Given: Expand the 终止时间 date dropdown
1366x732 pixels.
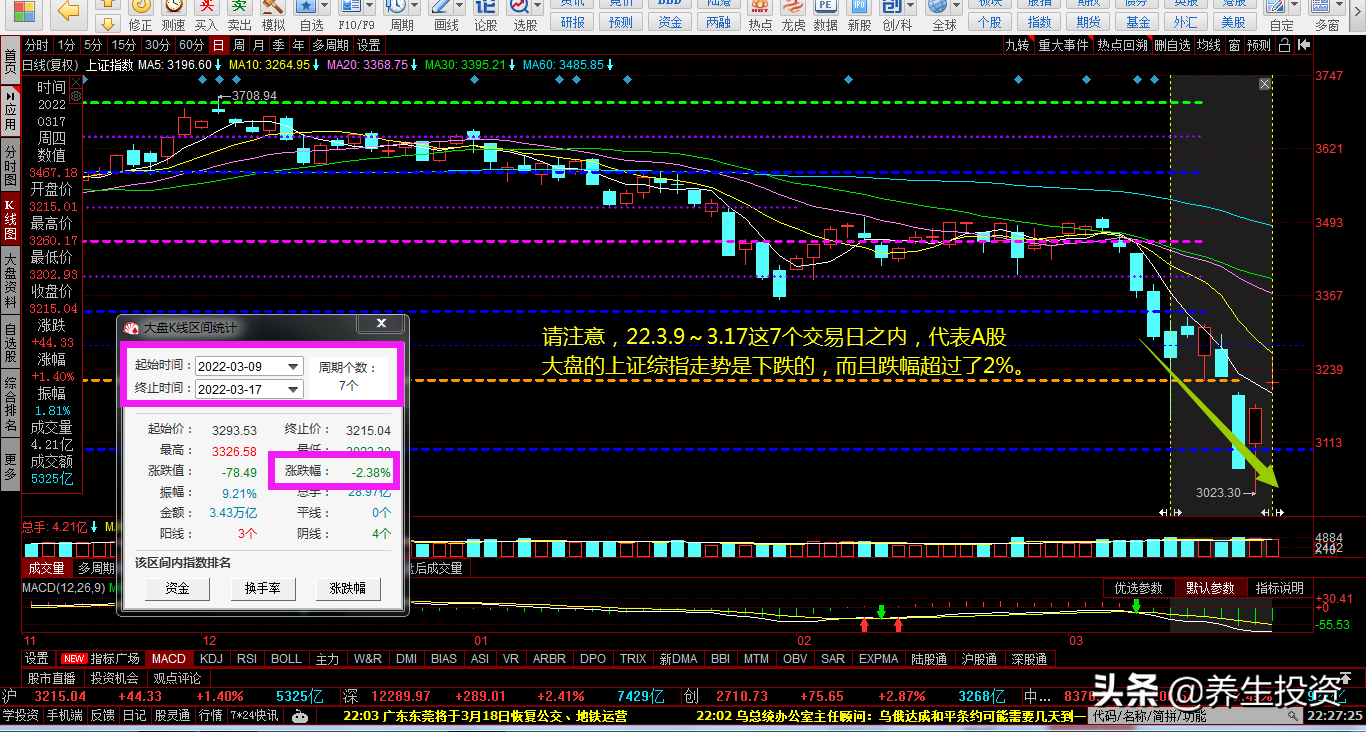Looking at the screenshot, I should click(x=293, y=389).
